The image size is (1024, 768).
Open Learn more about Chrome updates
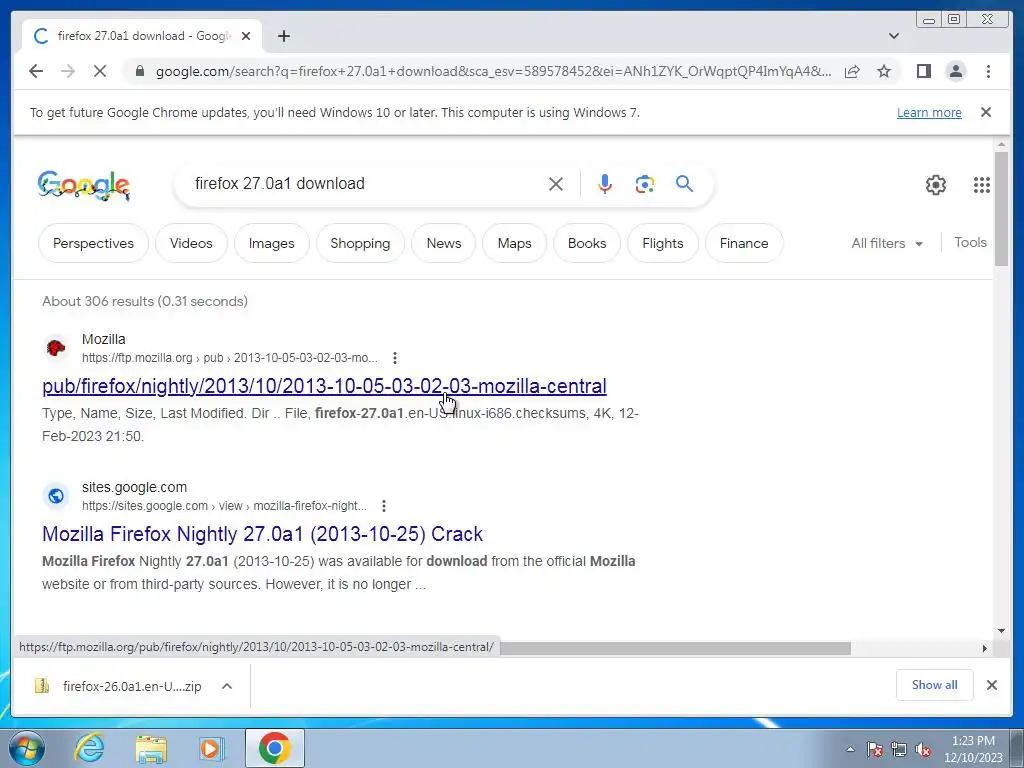[x=929, y=112]
